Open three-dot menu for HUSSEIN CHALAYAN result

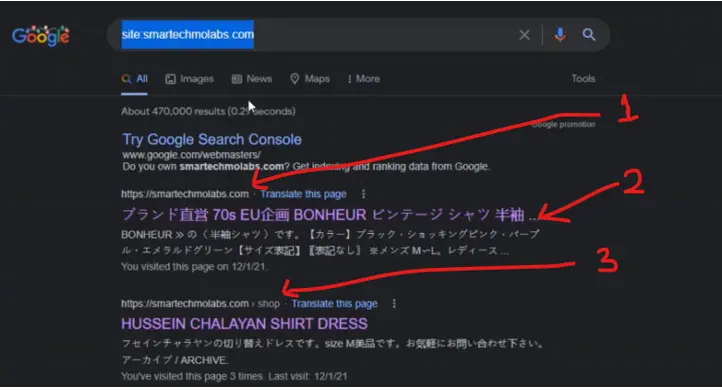click(394, 303)
